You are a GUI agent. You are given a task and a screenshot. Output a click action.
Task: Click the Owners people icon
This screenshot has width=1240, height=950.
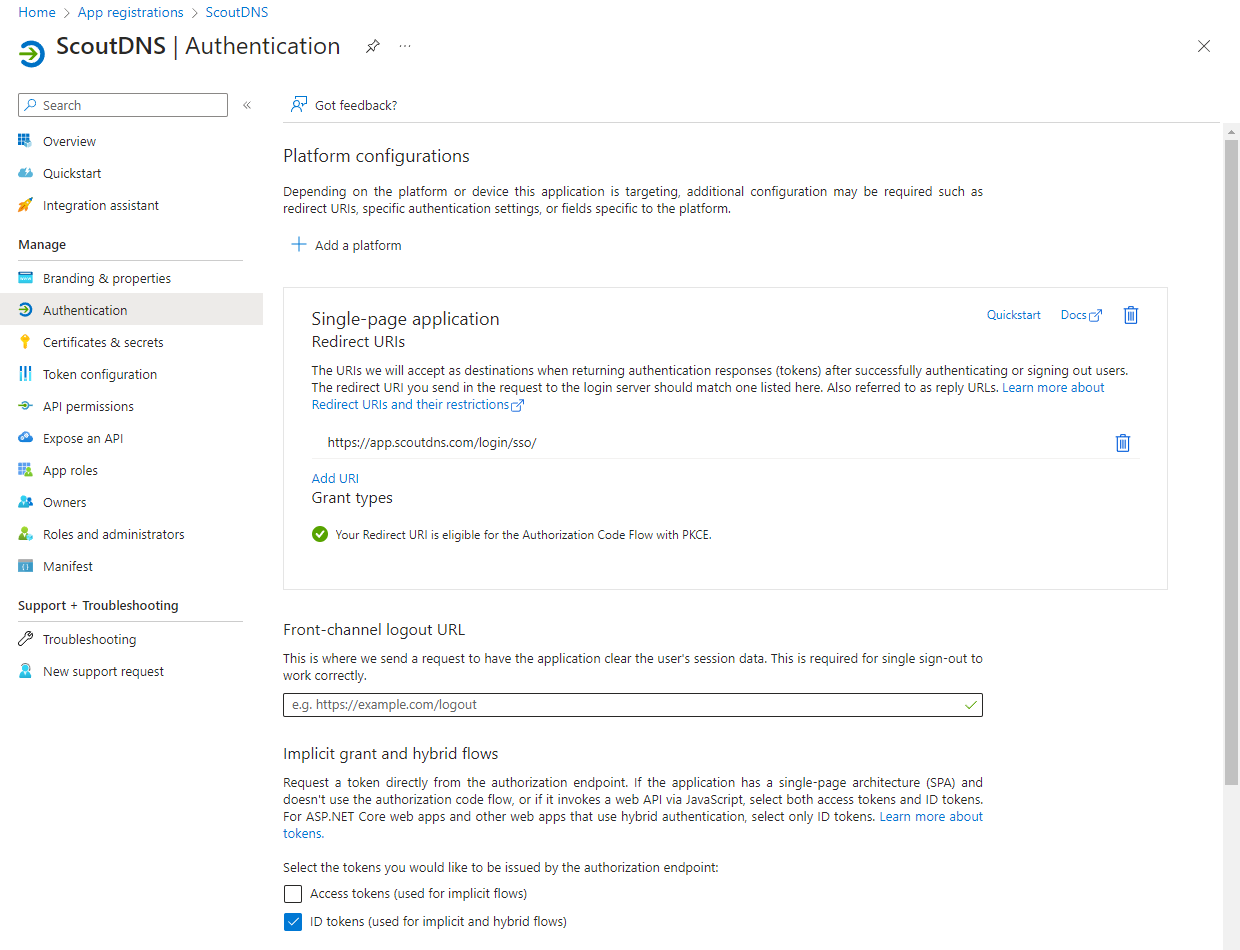coord(25,502)
